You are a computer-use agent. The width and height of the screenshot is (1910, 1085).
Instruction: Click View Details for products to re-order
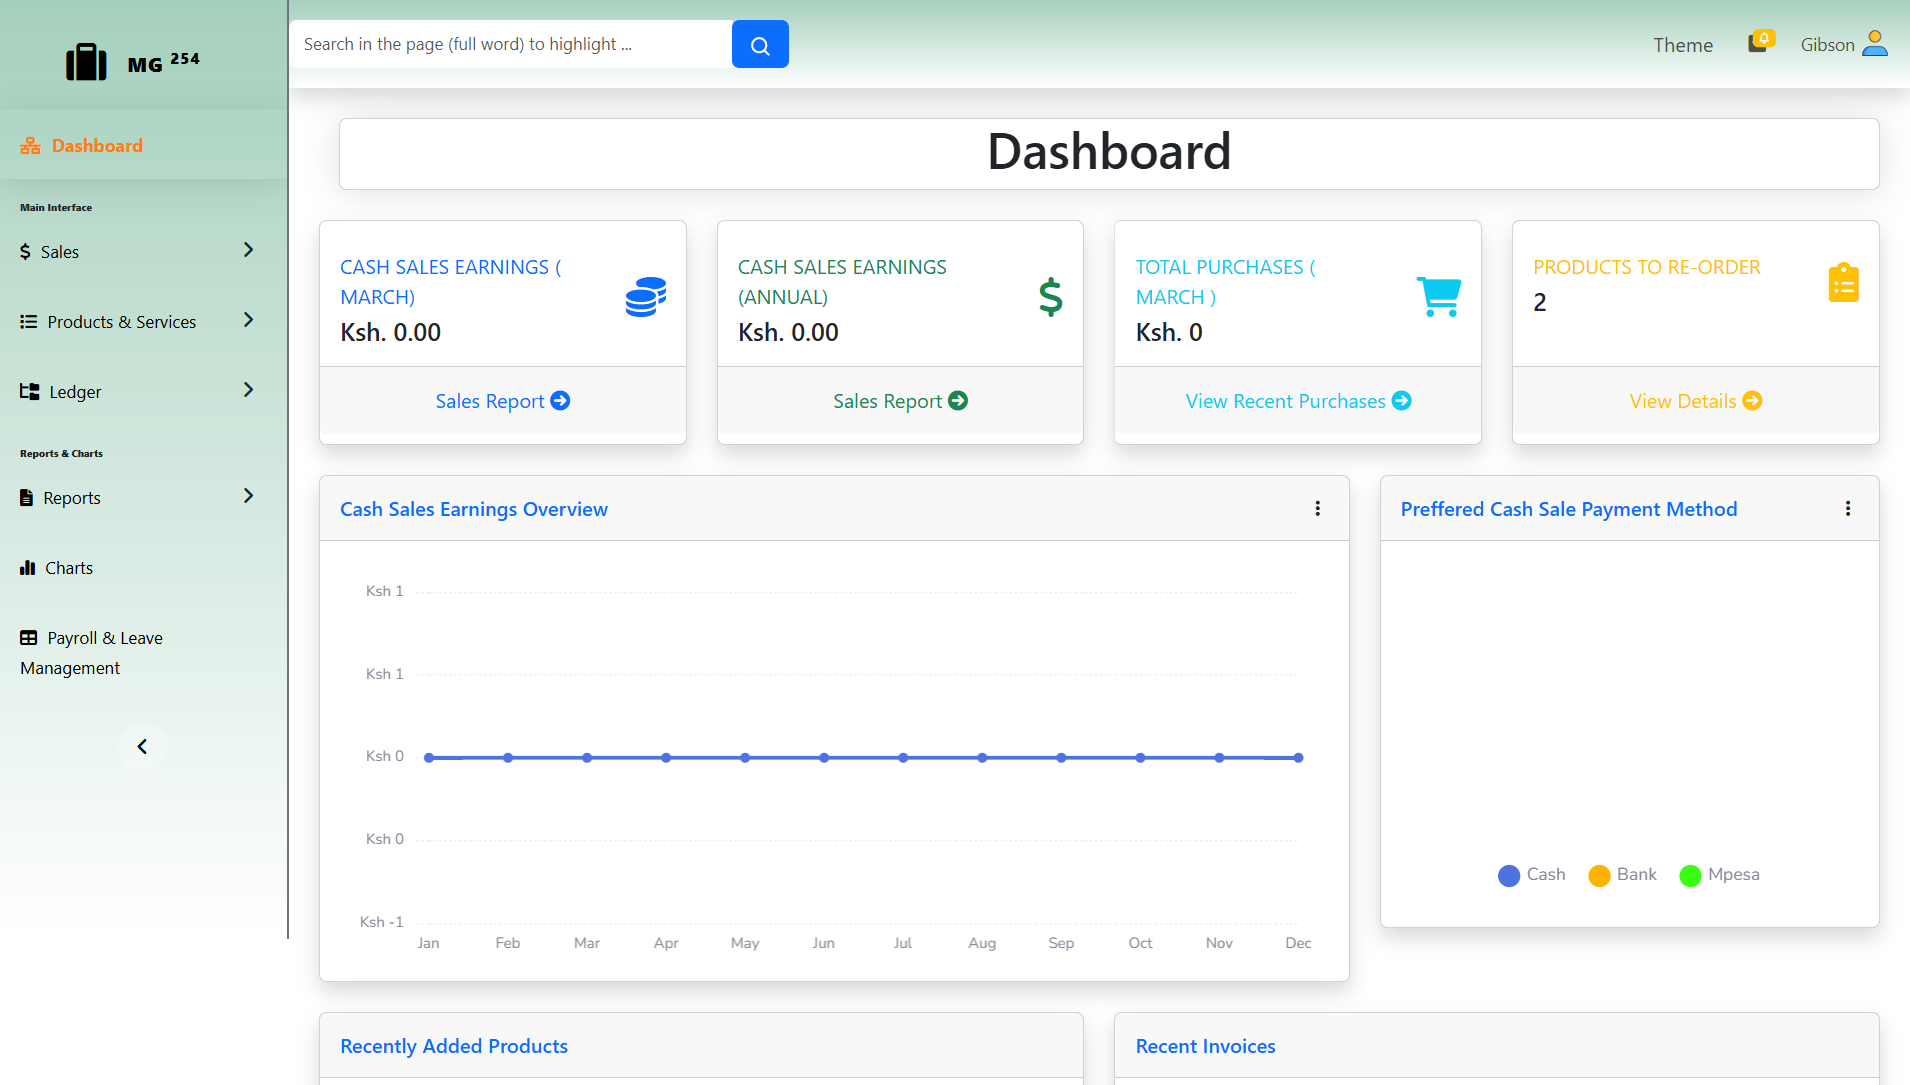pos(1695,401)
